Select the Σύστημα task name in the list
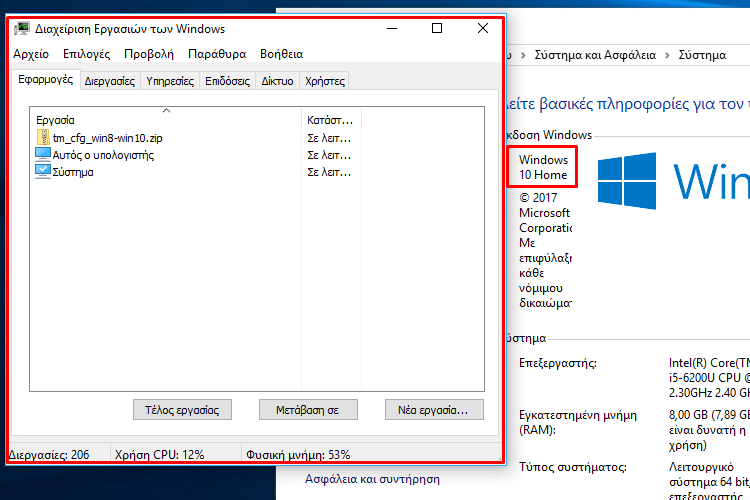 [x=73, y=172]
